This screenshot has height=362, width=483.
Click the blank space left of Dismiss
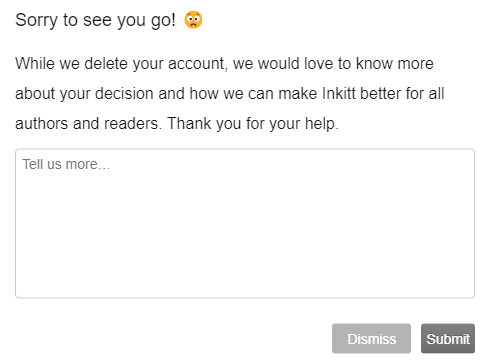coord(173,338)
